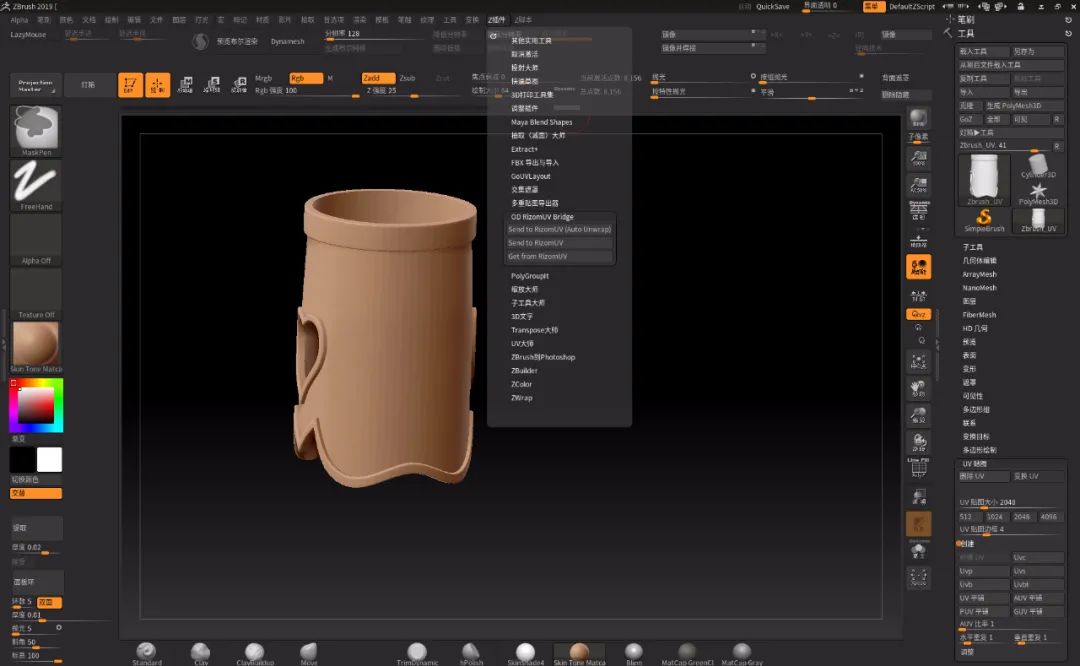Choose the SkinShade4 material sphere

[x=526, y=653]
